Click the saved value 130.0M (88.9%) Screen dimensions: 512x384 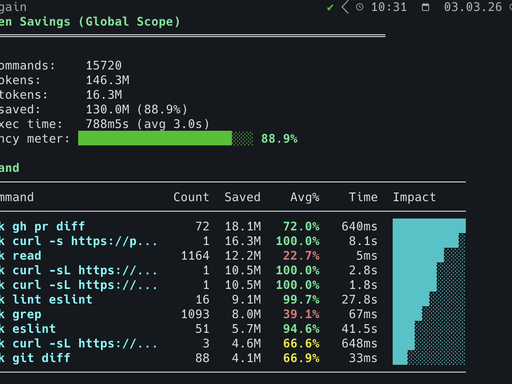click(x=137, y=109)
